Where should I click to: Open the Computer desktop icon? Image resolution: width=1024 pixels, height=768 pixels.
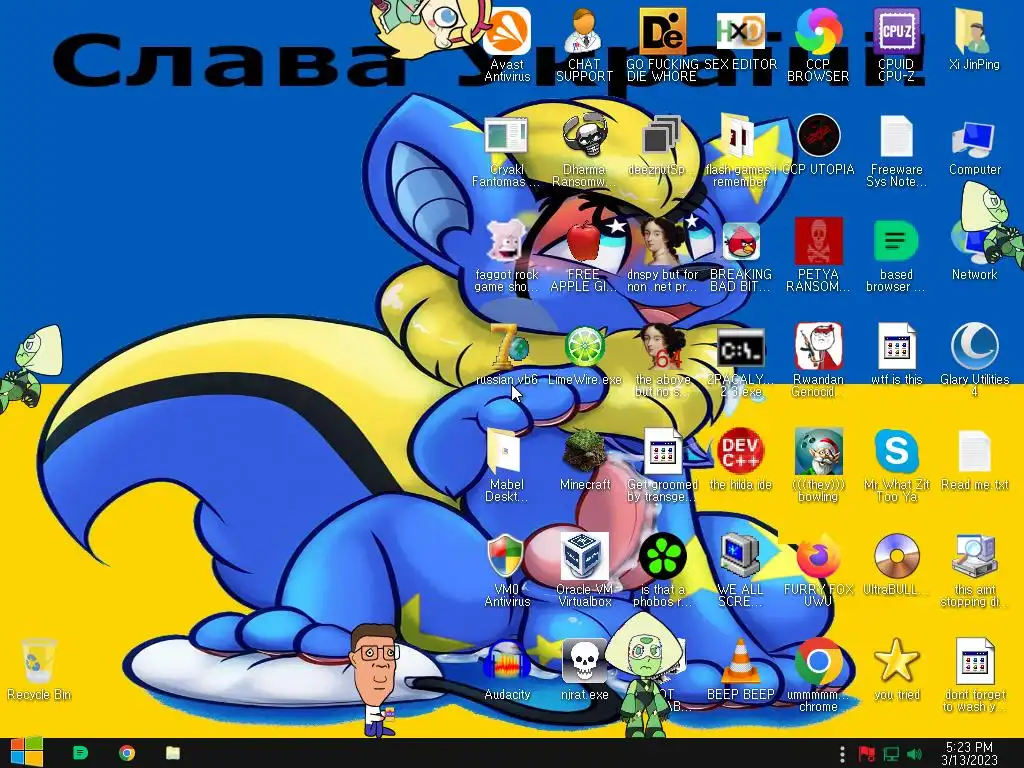tap(974, 147)
